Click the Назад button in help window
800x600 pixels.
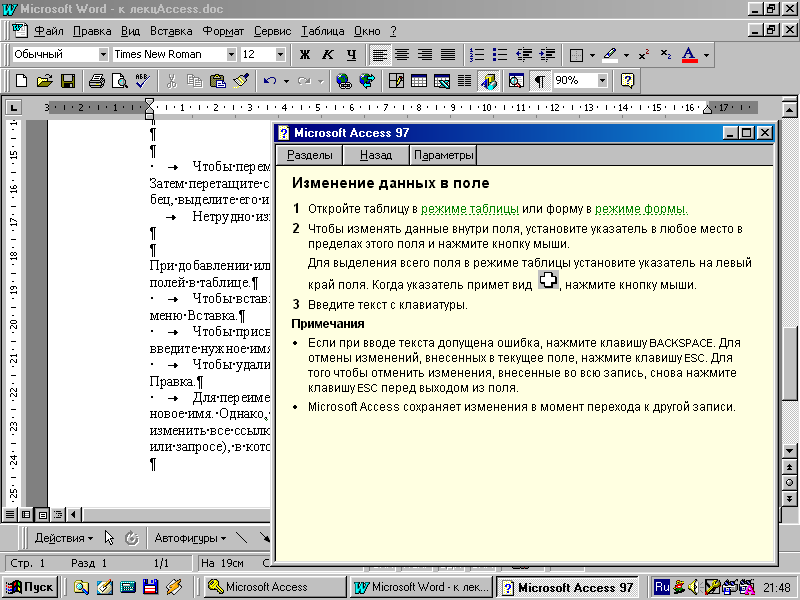[x=376, y=155]
